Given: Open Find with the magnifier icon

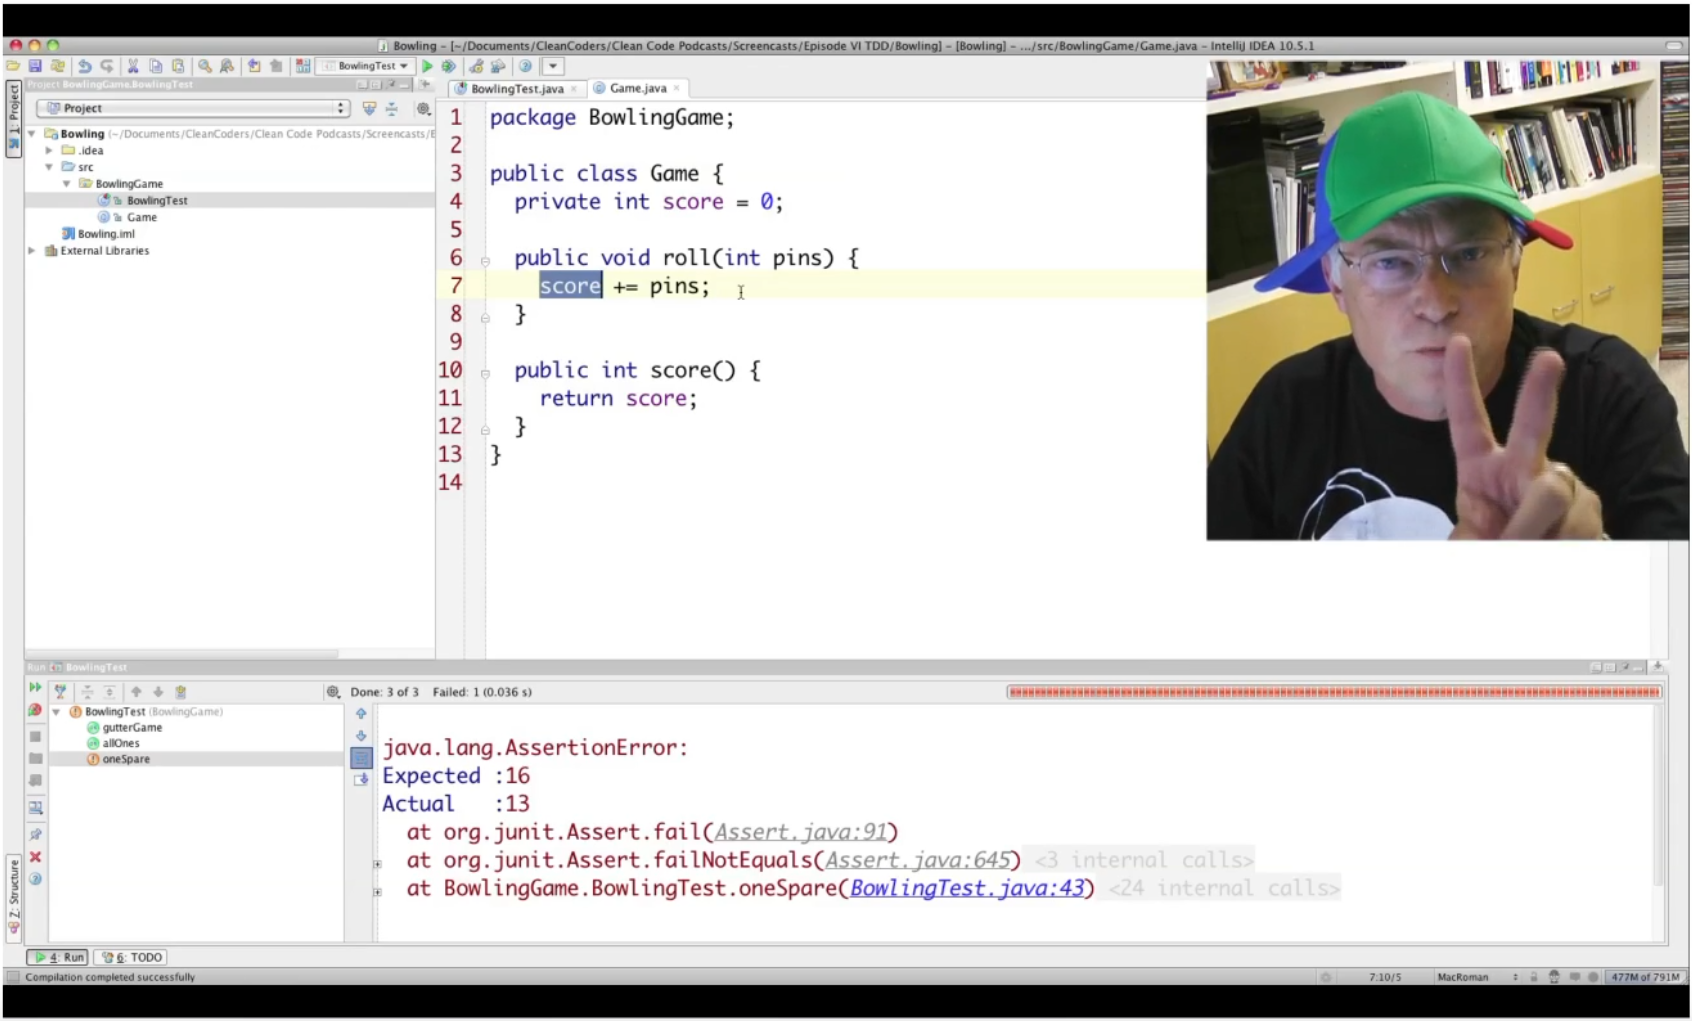Looking at the screenshot, I should click(205, 66).
